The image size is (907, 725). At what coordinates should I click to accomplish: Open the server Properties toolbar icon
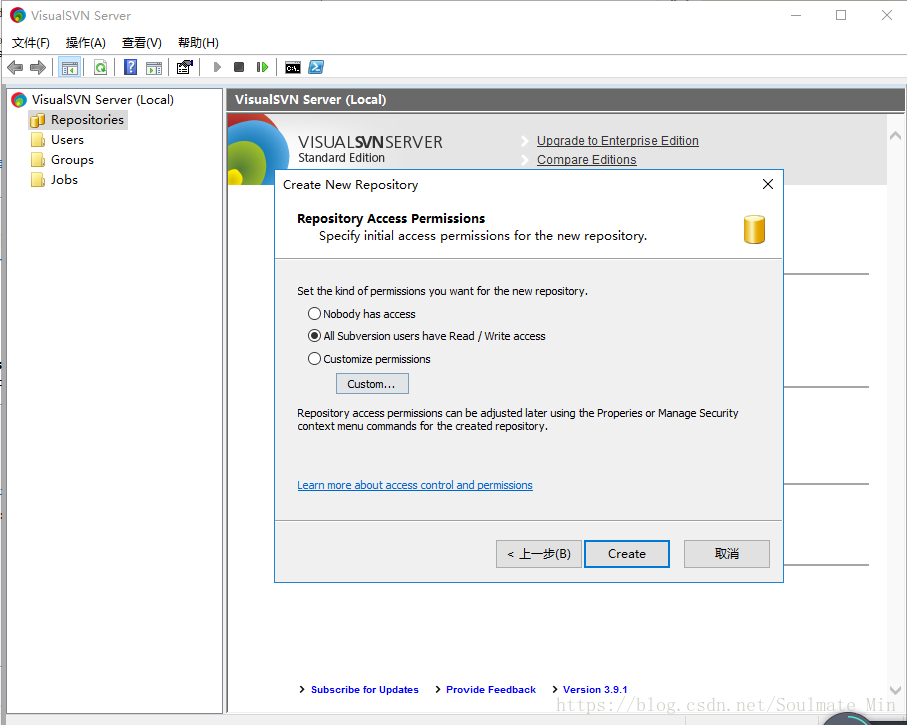185,67
